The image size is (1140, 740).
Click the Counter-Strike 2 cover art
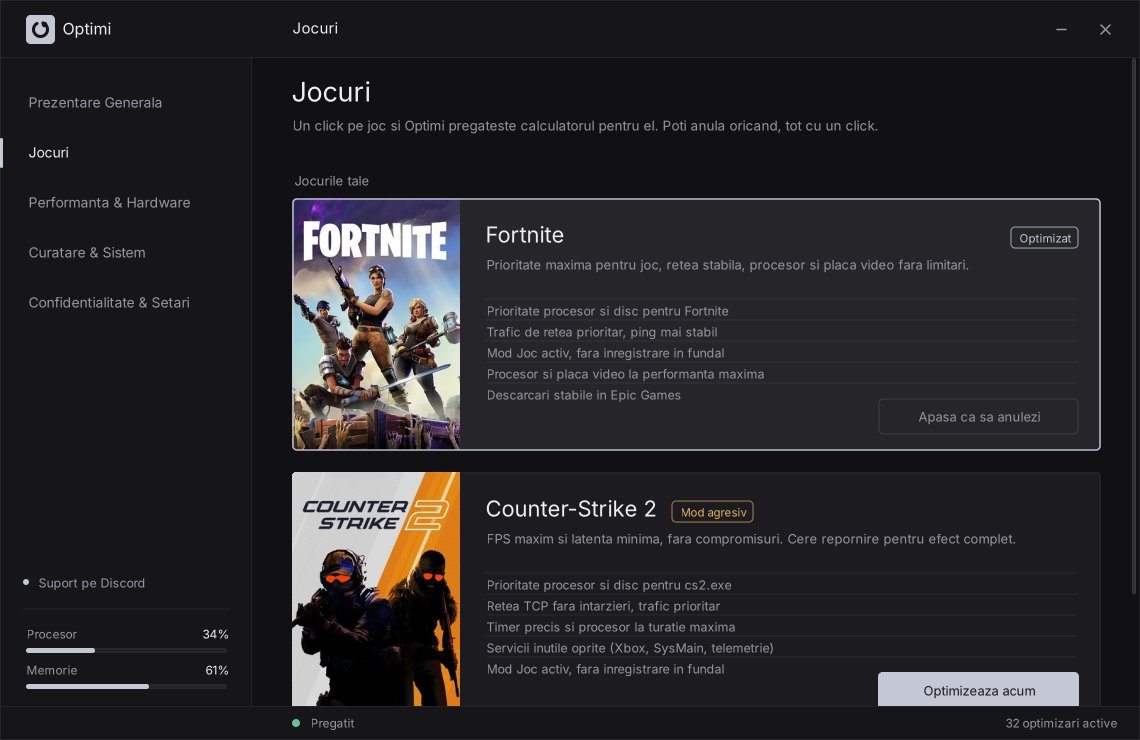[x=376, y=590]
